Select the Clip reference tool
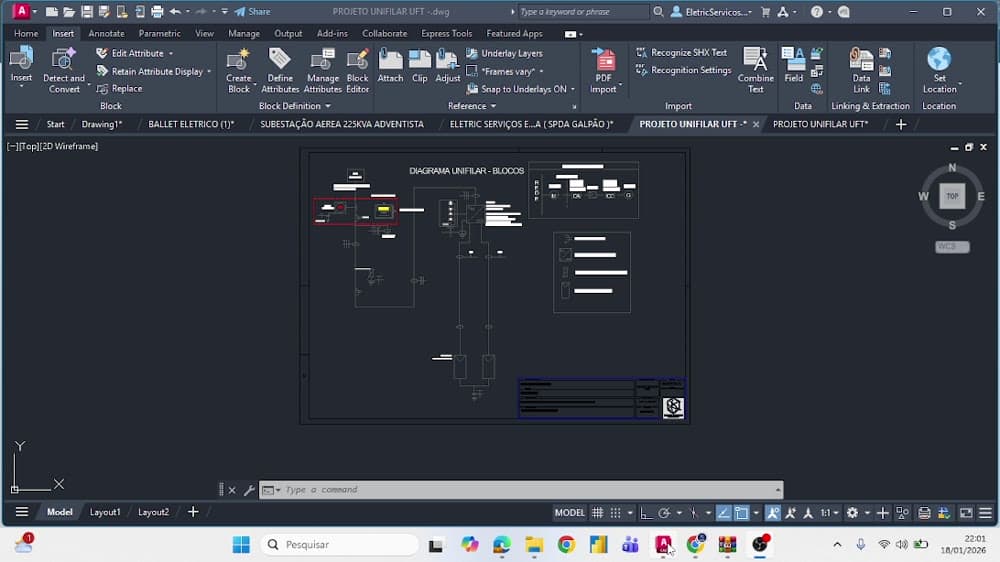This screenshot has height=562, width=1000. [x=420, y=65]
